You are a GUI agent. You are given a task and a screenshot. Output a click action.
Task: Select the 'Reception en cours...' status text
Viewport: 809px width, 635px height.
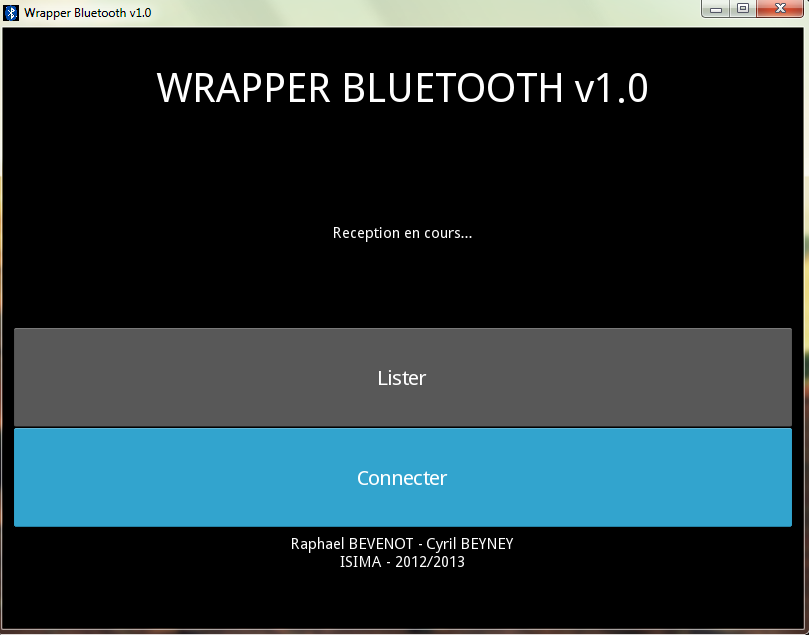click(402, 233)
